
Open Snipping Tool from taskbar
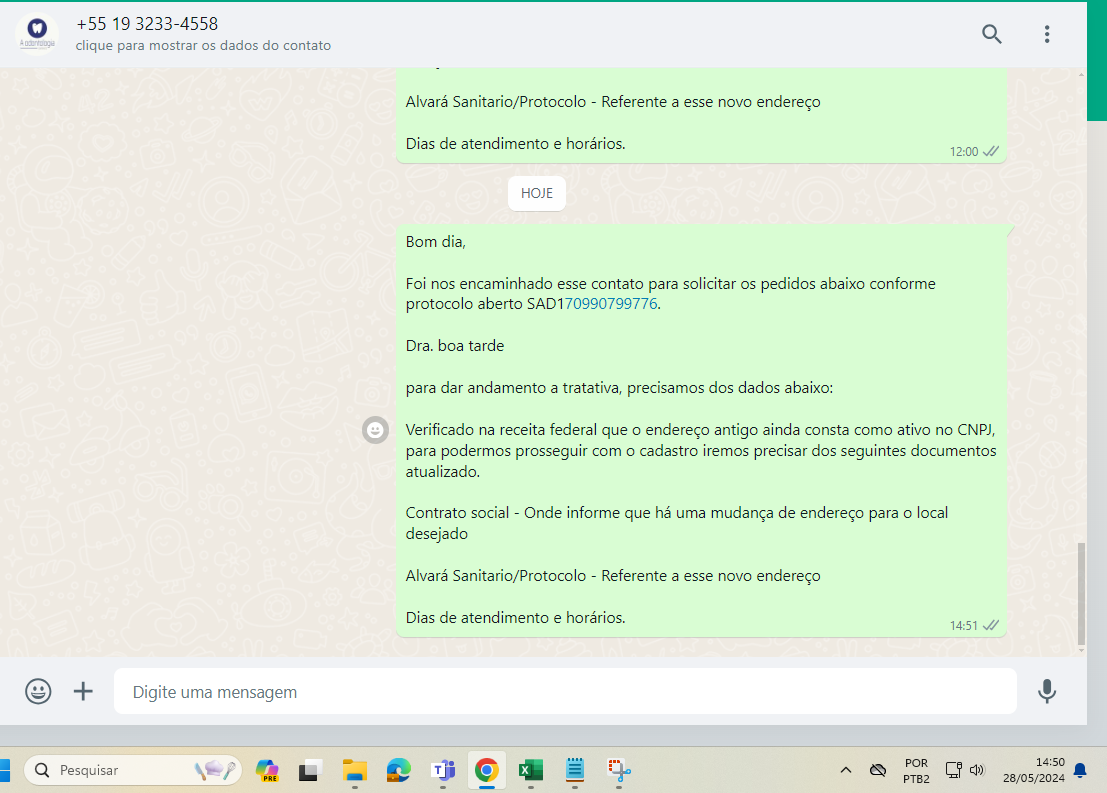pos(618,770)
